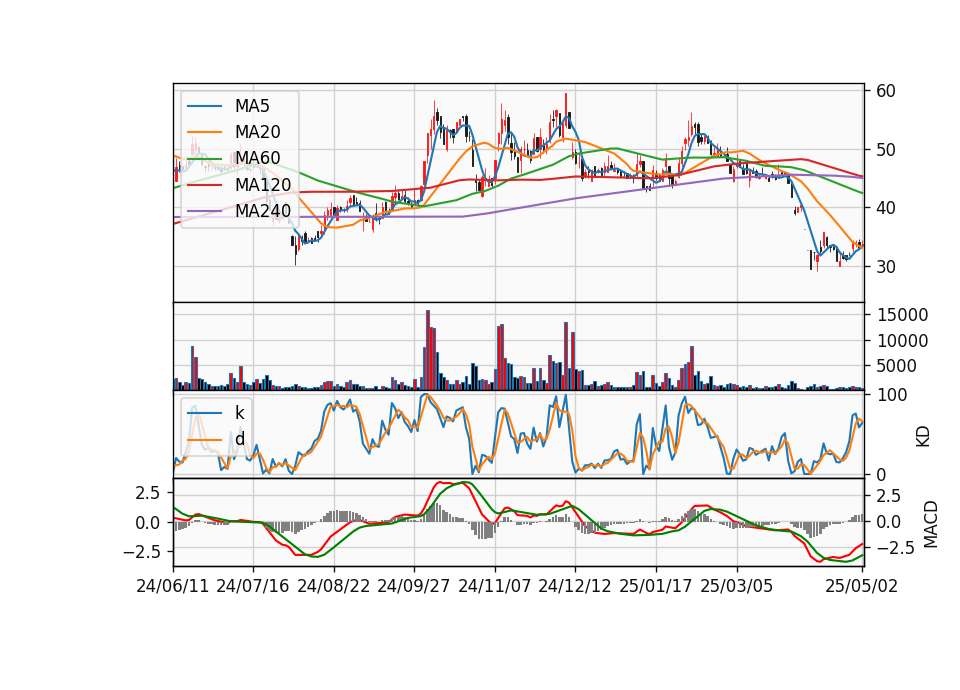Click the purple MA240 legend line sample
This screenshot has height=690, width=960.
[x=204, y=211]
